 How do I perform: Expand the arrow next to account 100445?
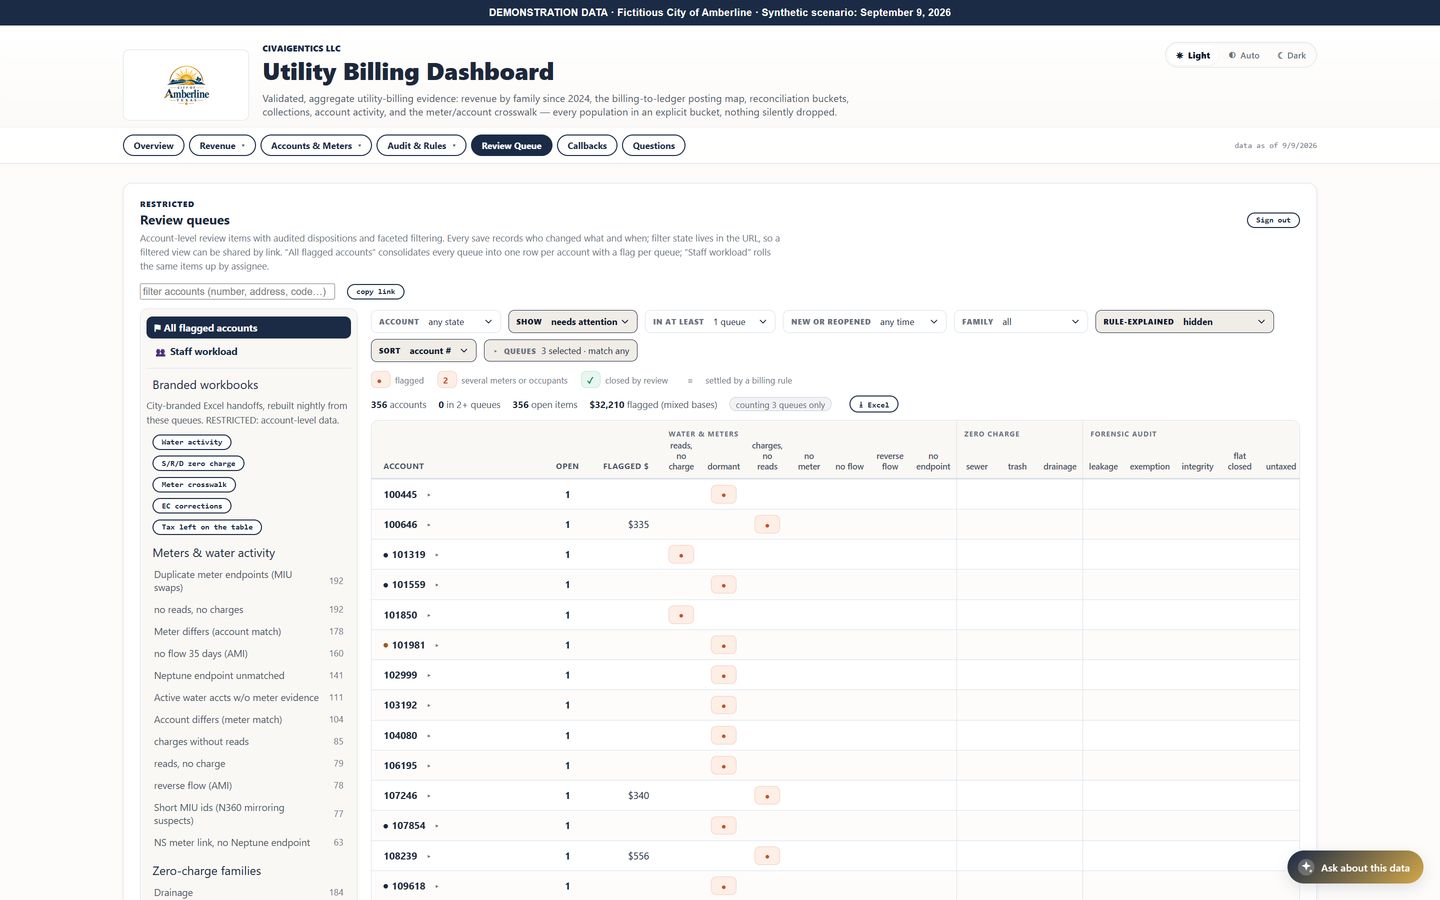[429, 495]
